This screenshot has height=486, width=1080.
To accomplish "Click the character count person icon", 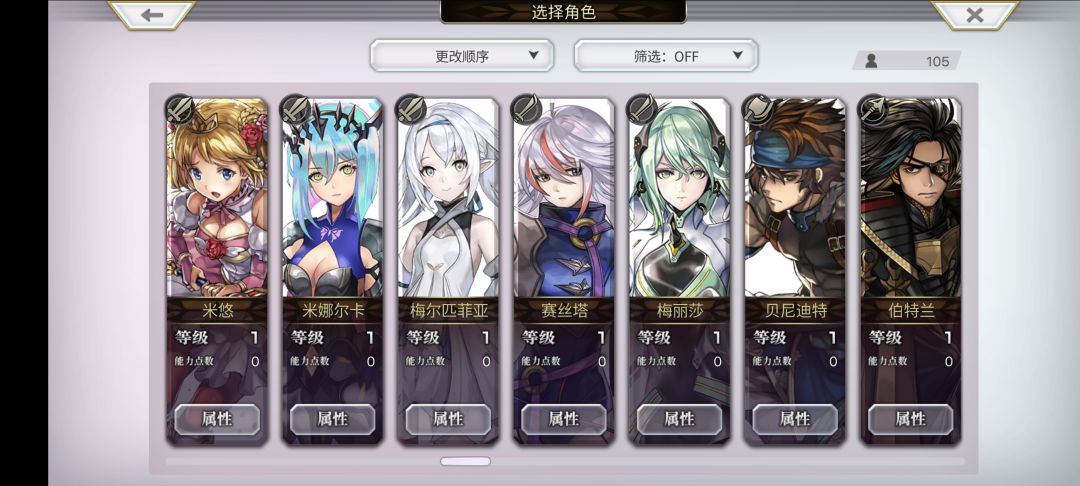I will (x=871, y=61).
